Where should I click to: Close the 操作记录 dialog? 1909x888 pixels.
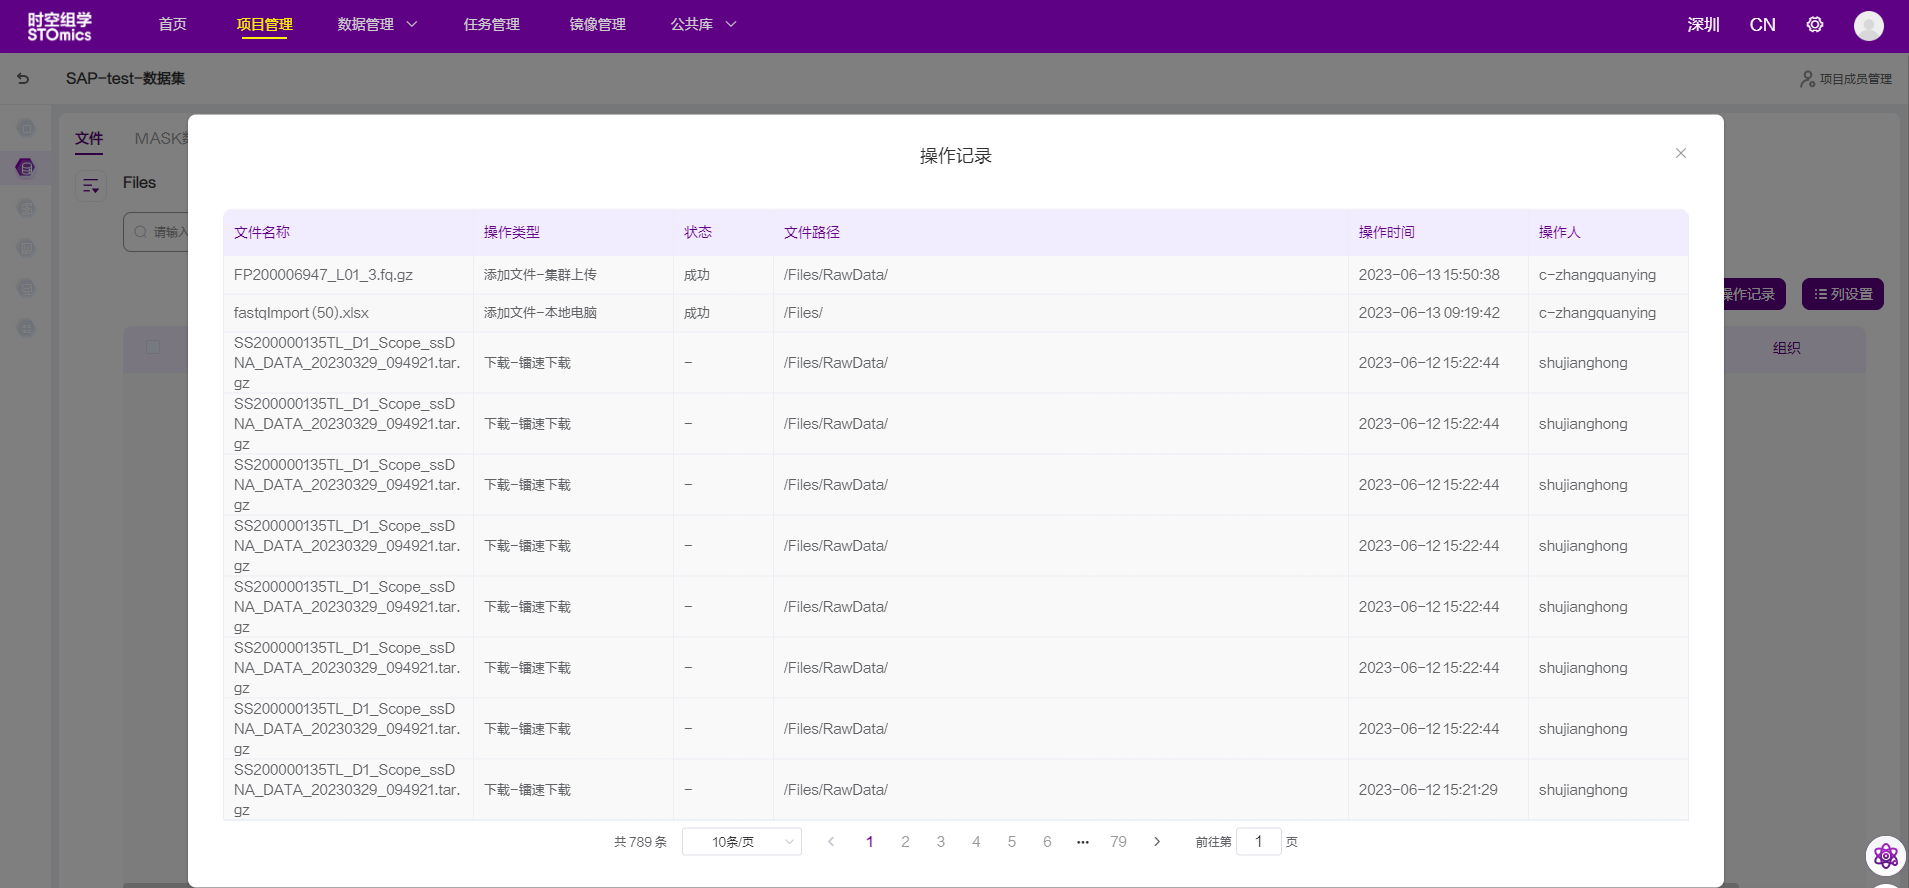[x=1680, y=153]
